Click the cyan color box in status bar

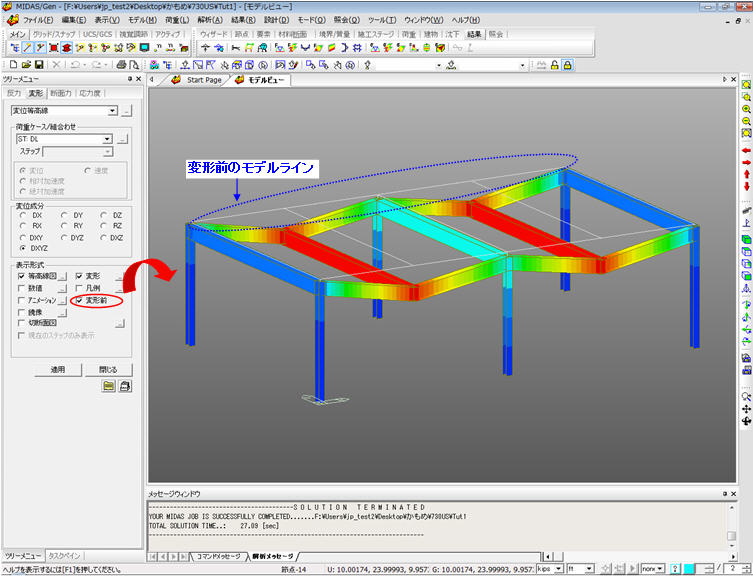coord(689,569)
